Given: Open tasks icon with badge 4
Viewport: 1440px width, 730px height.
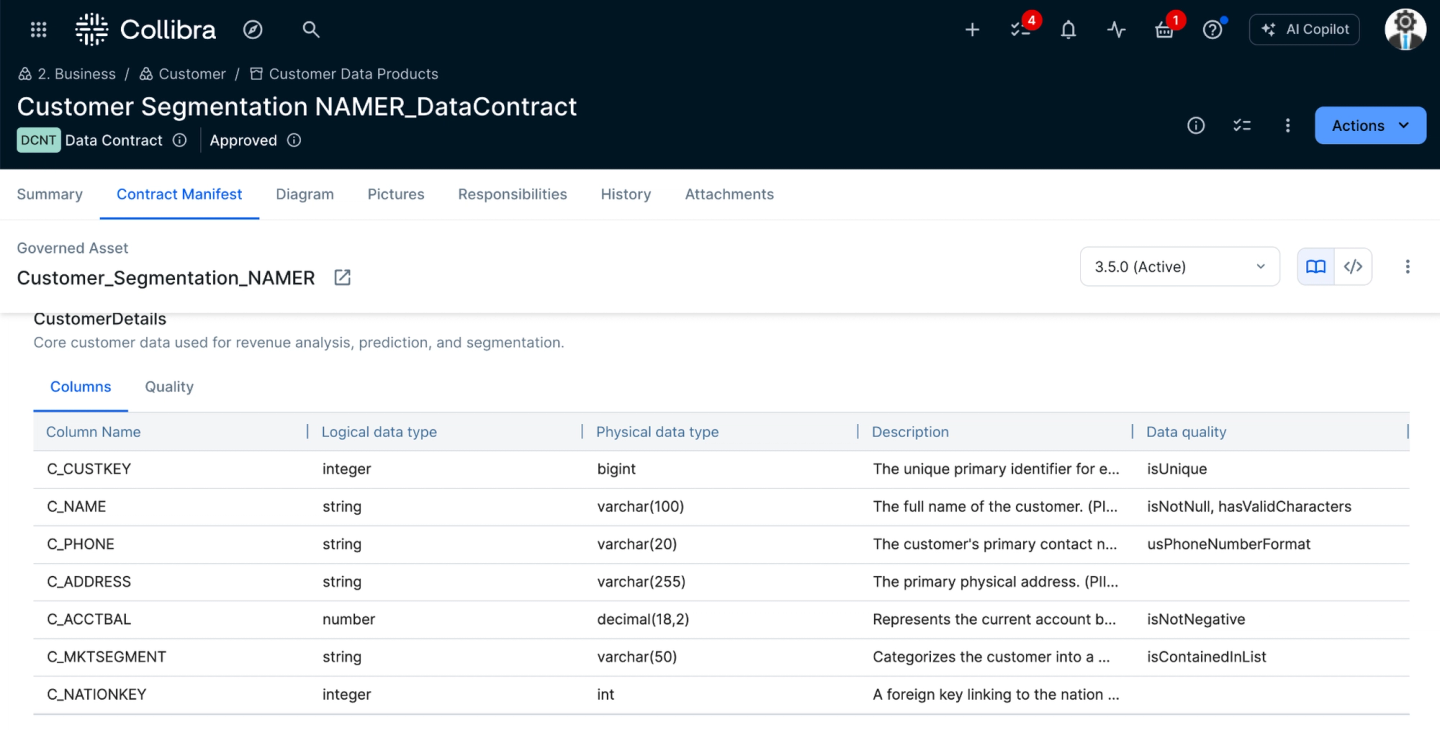Looking at the screenshot, I should pos(1021,29).
